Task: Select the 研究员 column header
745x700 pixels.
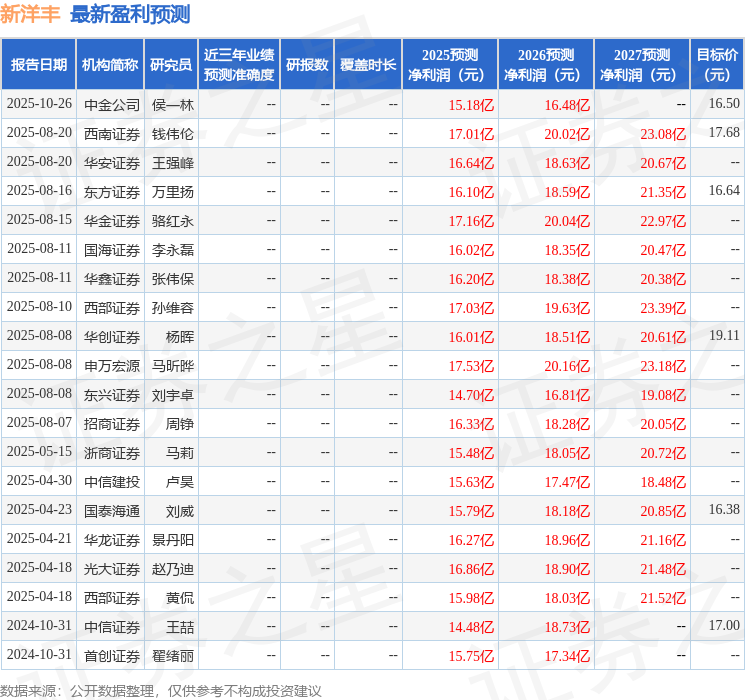Action: click(x=171, y=65)
